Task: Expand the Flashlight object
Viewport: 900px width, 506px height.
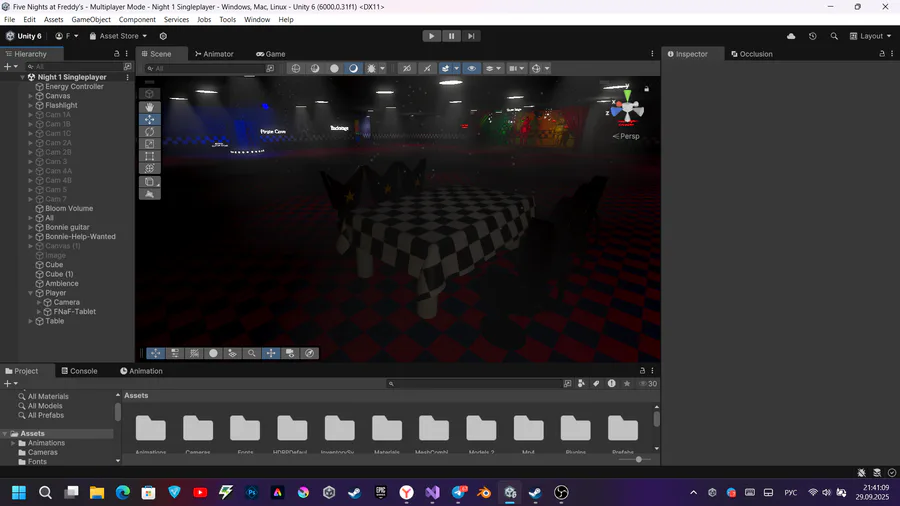Action: coord(30,105)
